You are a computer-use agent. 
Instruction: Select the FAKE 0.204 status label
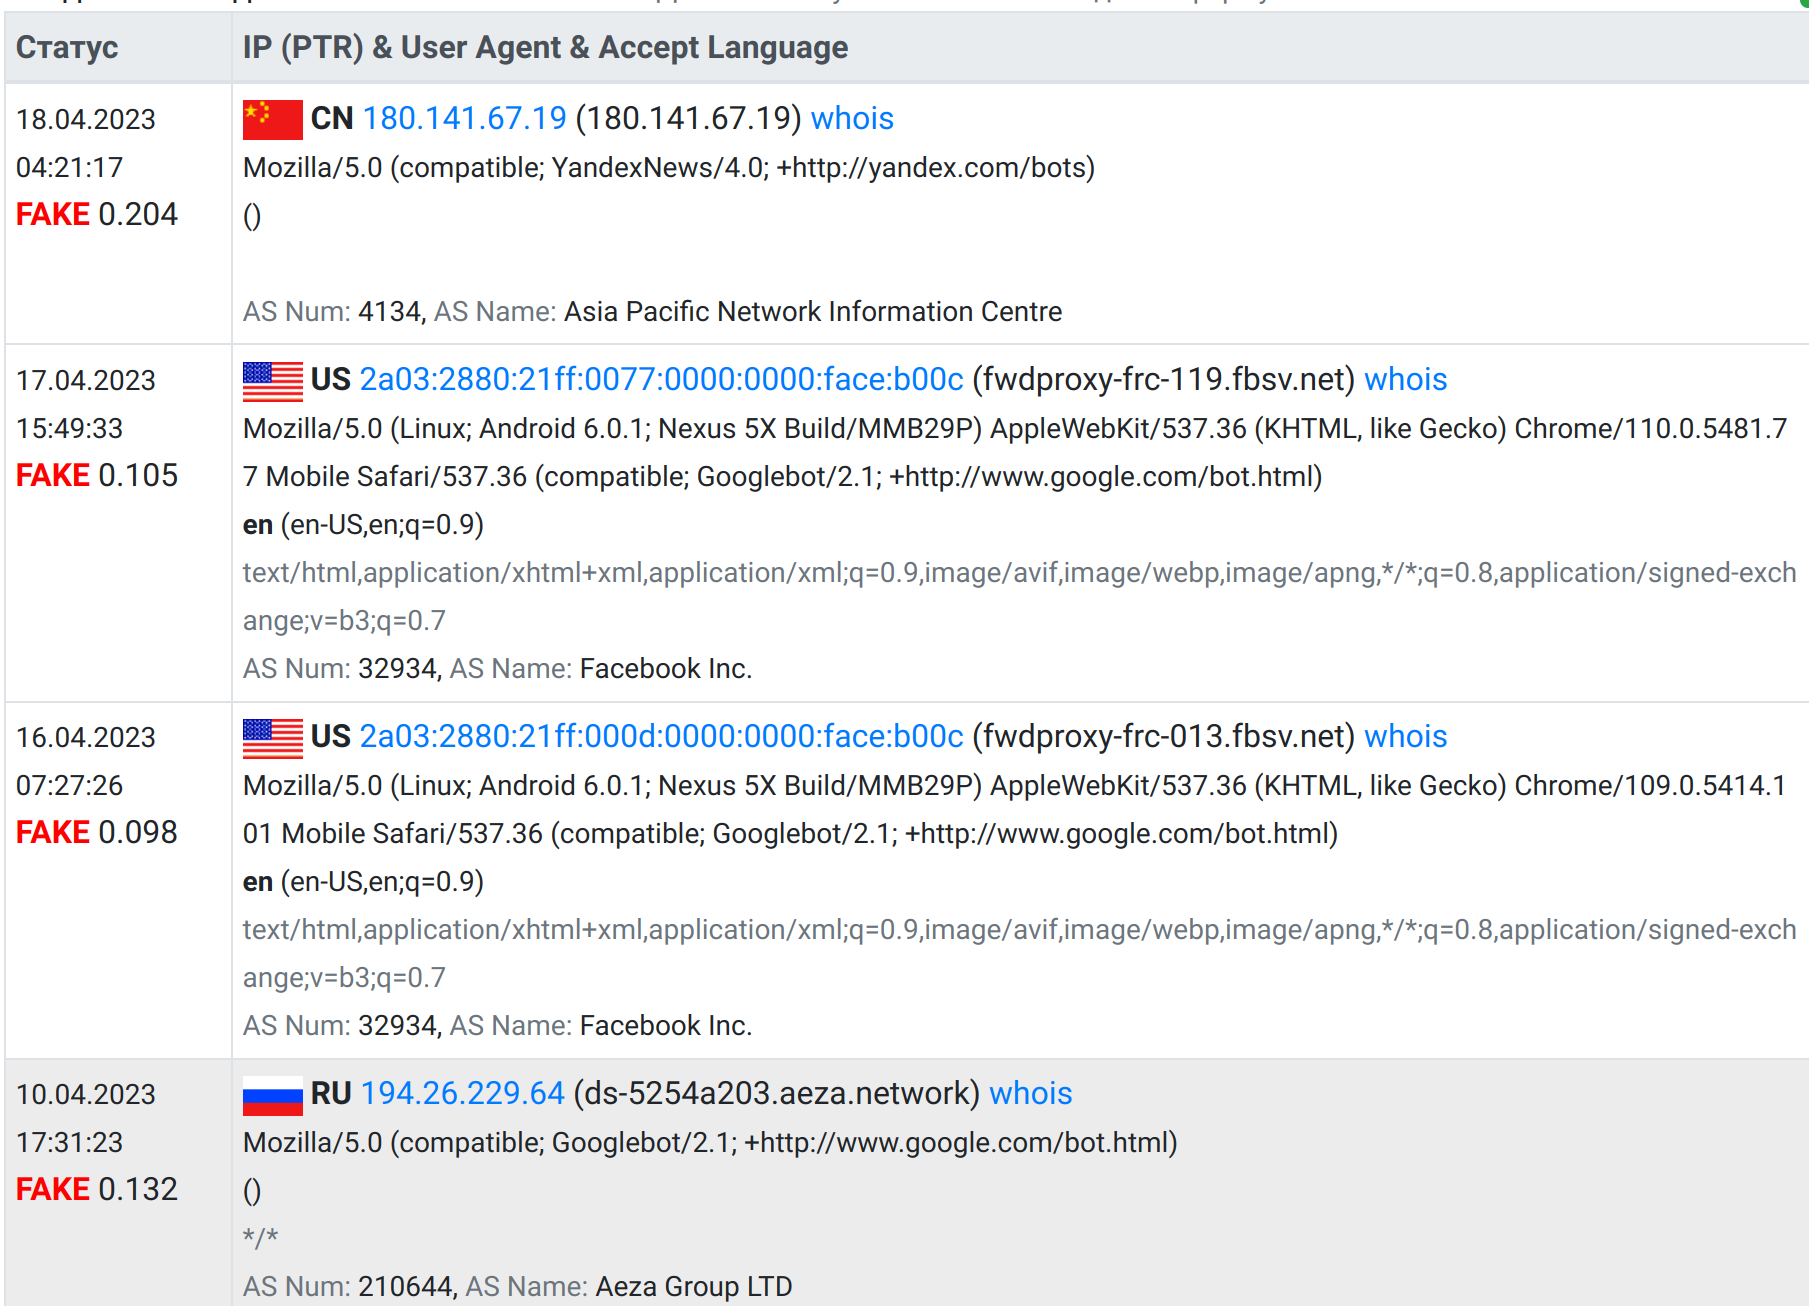(x=96, y=213)
